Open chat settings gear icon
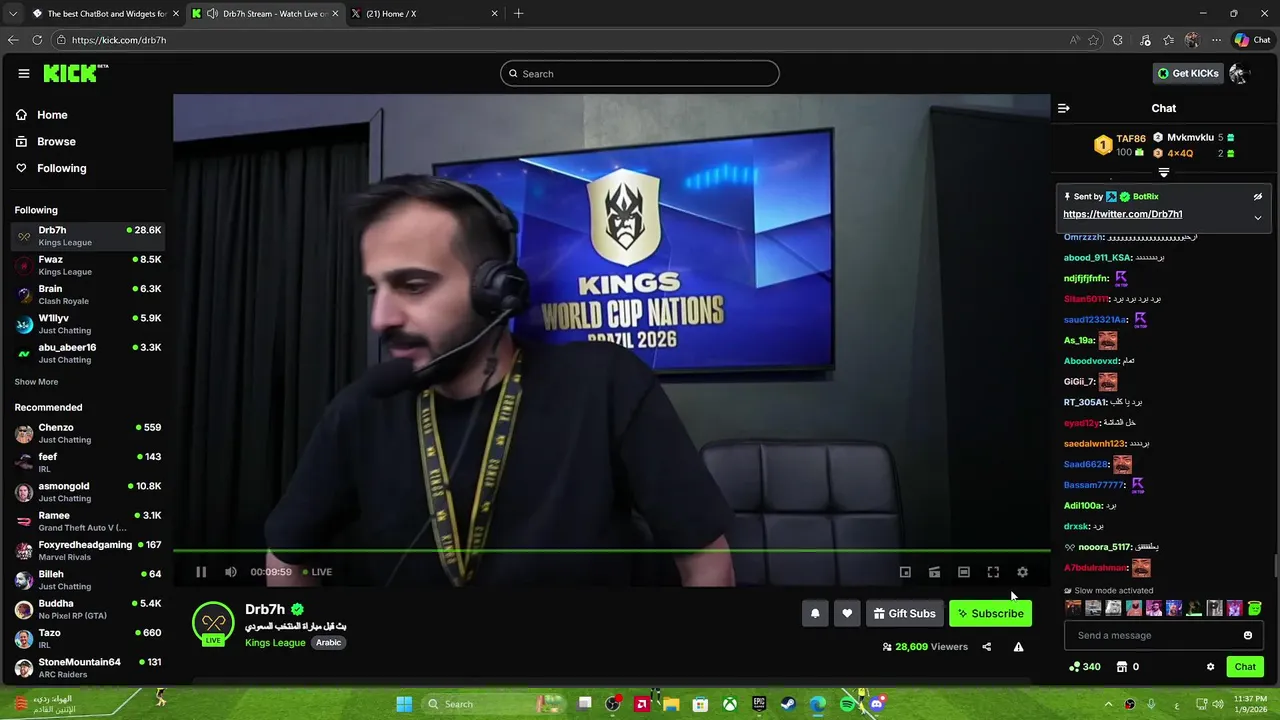 pyautogui.click(x=1210, y=667)
